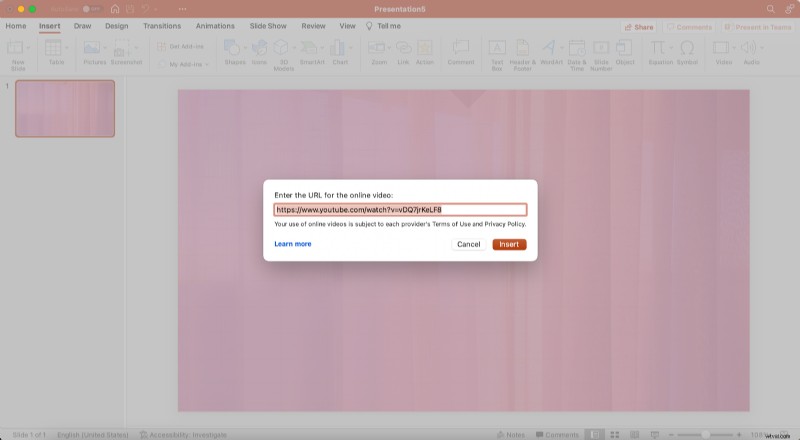The width and height of the screenshot is (800, 440).
Task: Switch to the Home tab
Action: coord(16,26)
